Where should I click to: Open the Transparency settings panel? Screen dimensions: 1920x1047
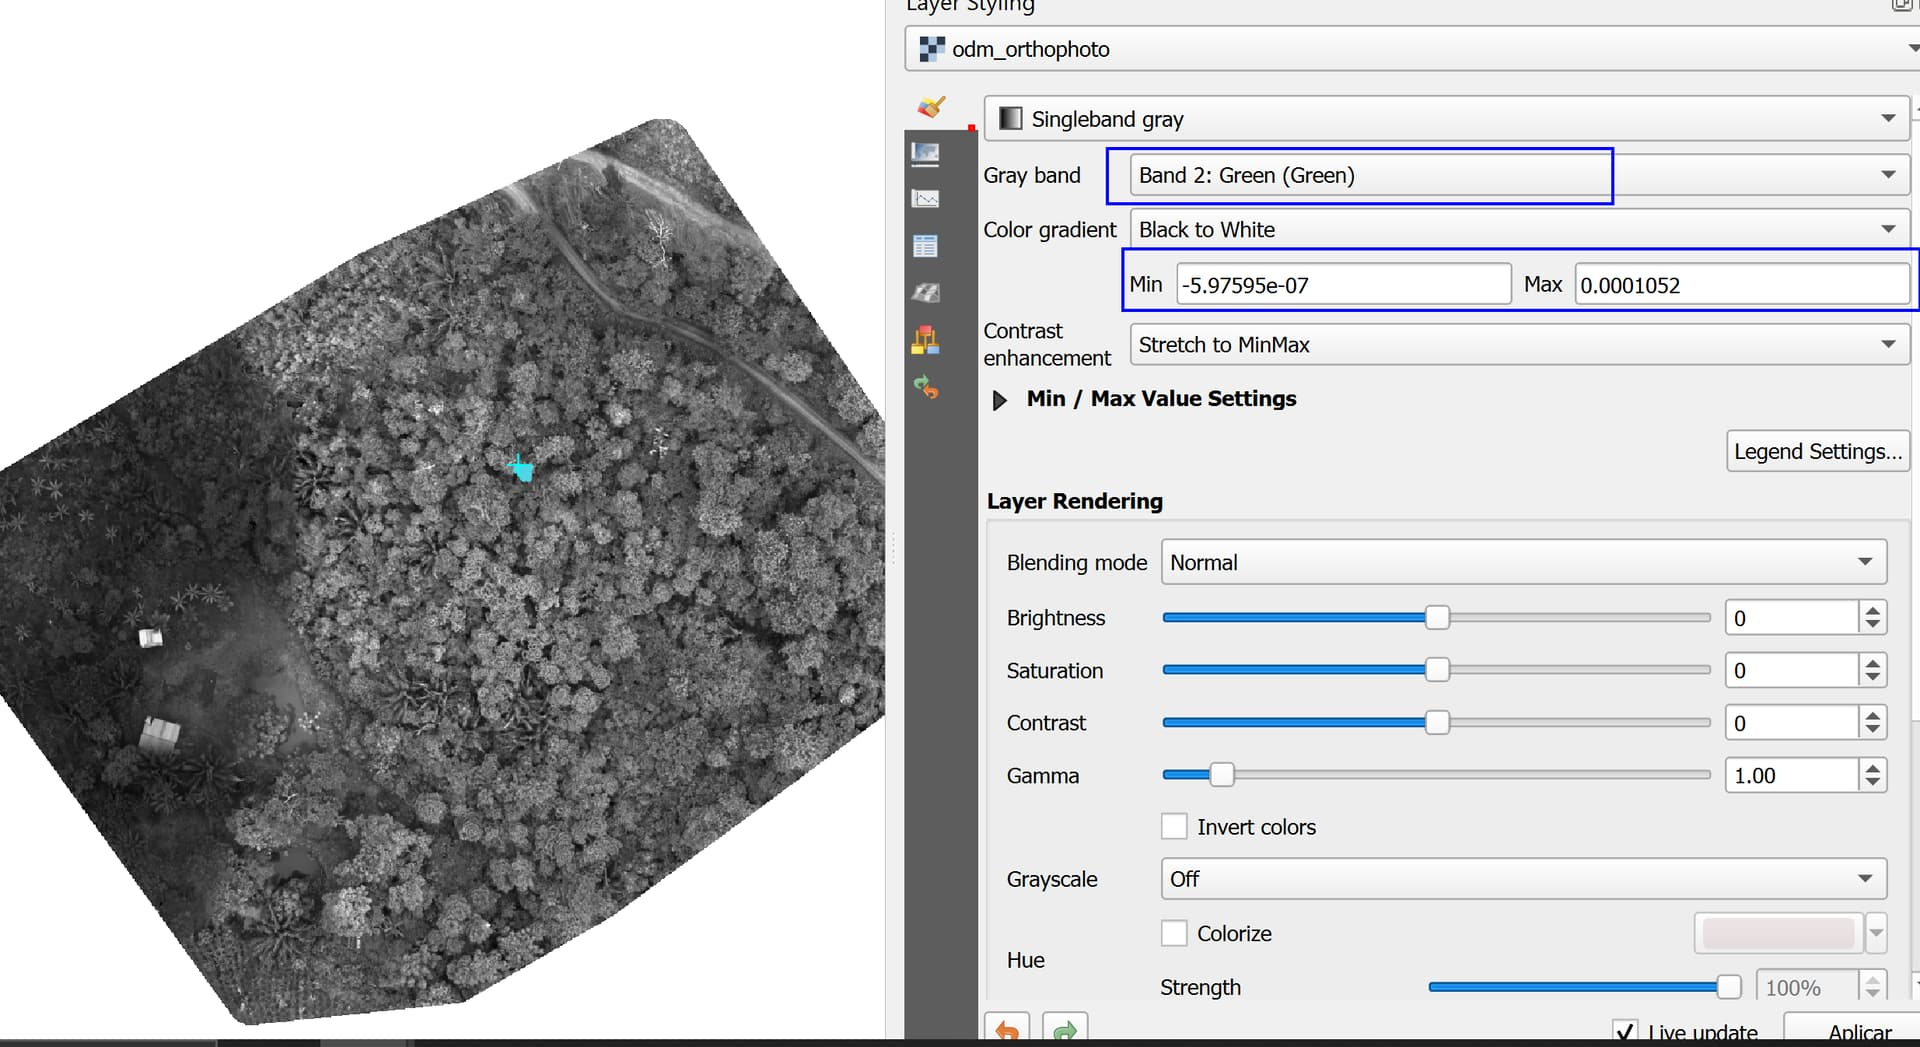(x=925, y=153)
